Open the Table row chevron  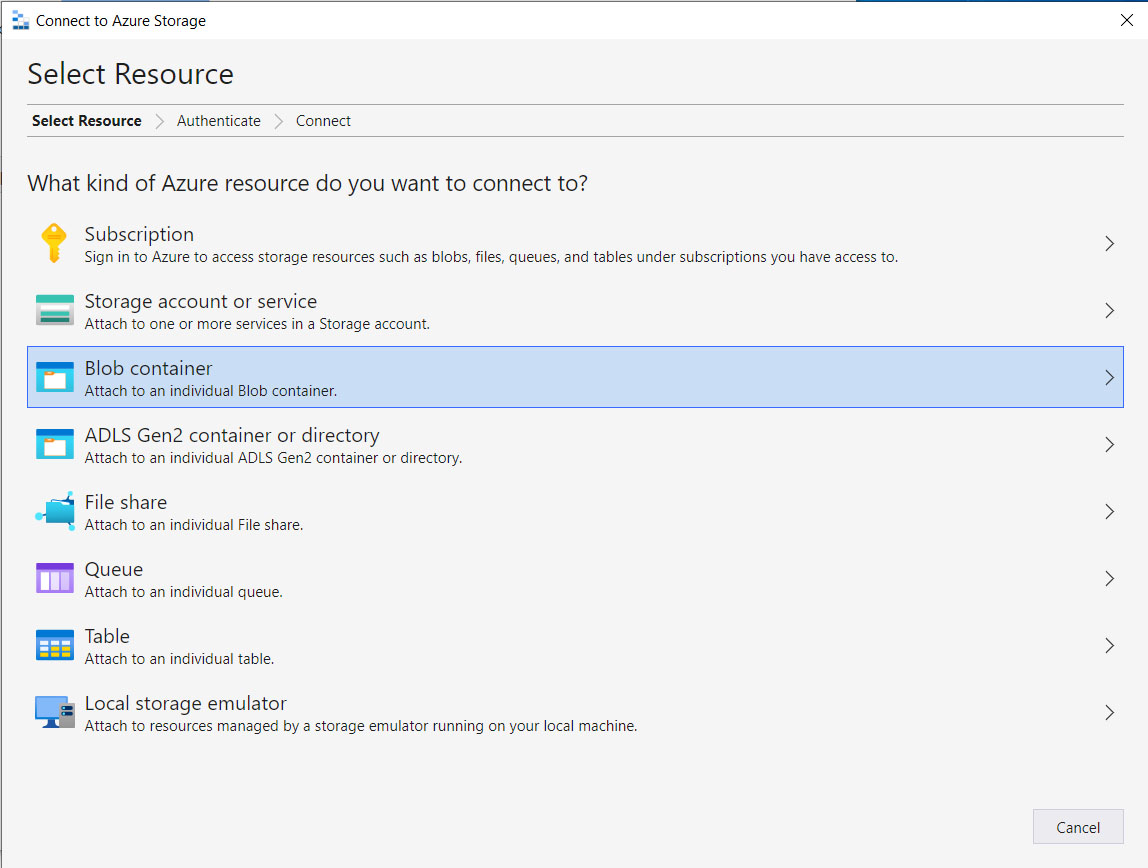click(x=1109, y=646)
